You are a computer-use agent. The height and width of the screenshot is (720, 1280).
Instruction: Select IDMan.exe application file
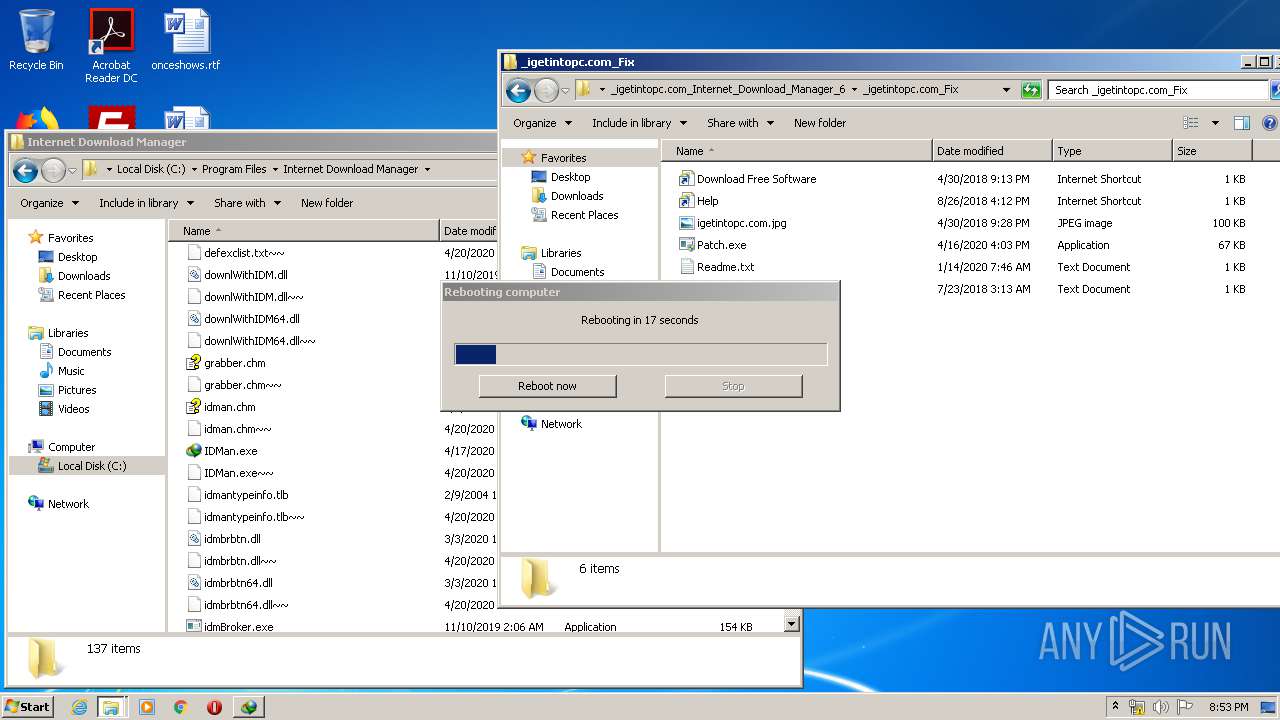pos(230,451)
